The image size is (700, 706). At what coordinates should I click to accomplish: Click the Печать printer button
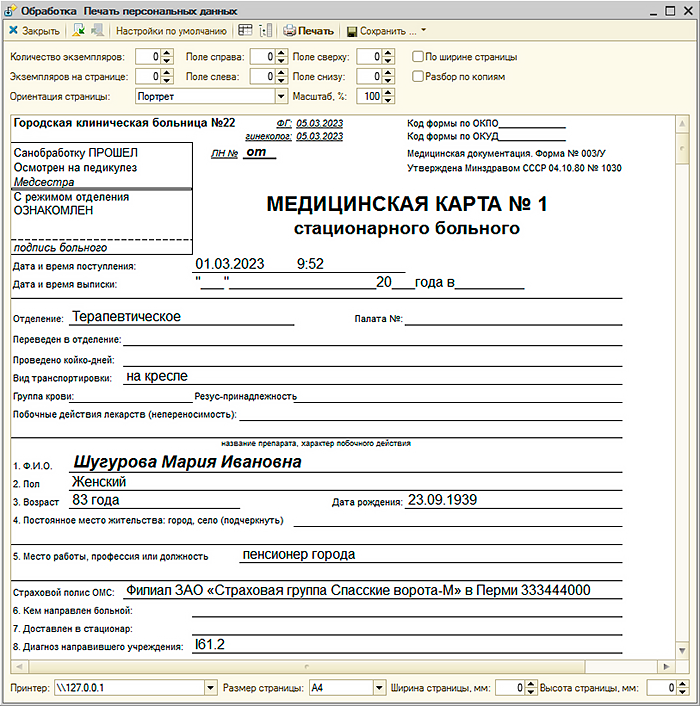308,31
